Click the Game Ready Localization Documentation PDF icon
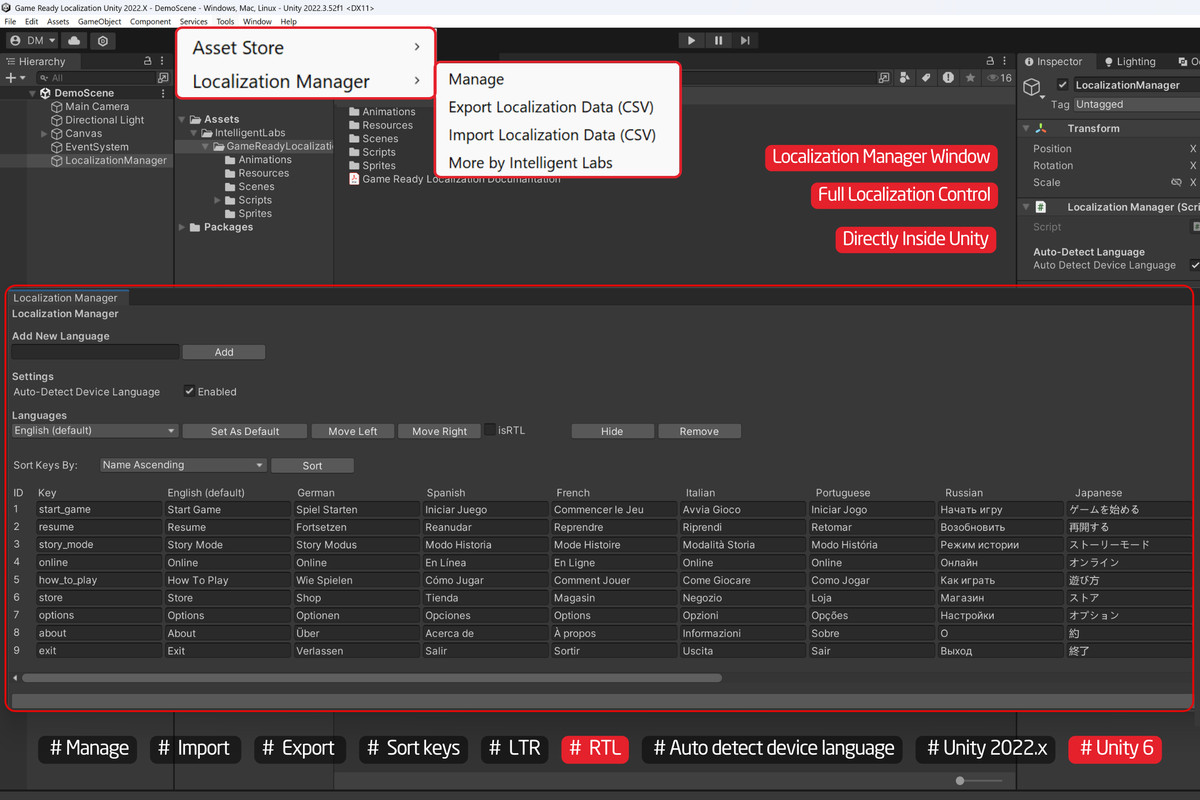The width and height of the screenshot is (1200, 800). tap(354, 179)
